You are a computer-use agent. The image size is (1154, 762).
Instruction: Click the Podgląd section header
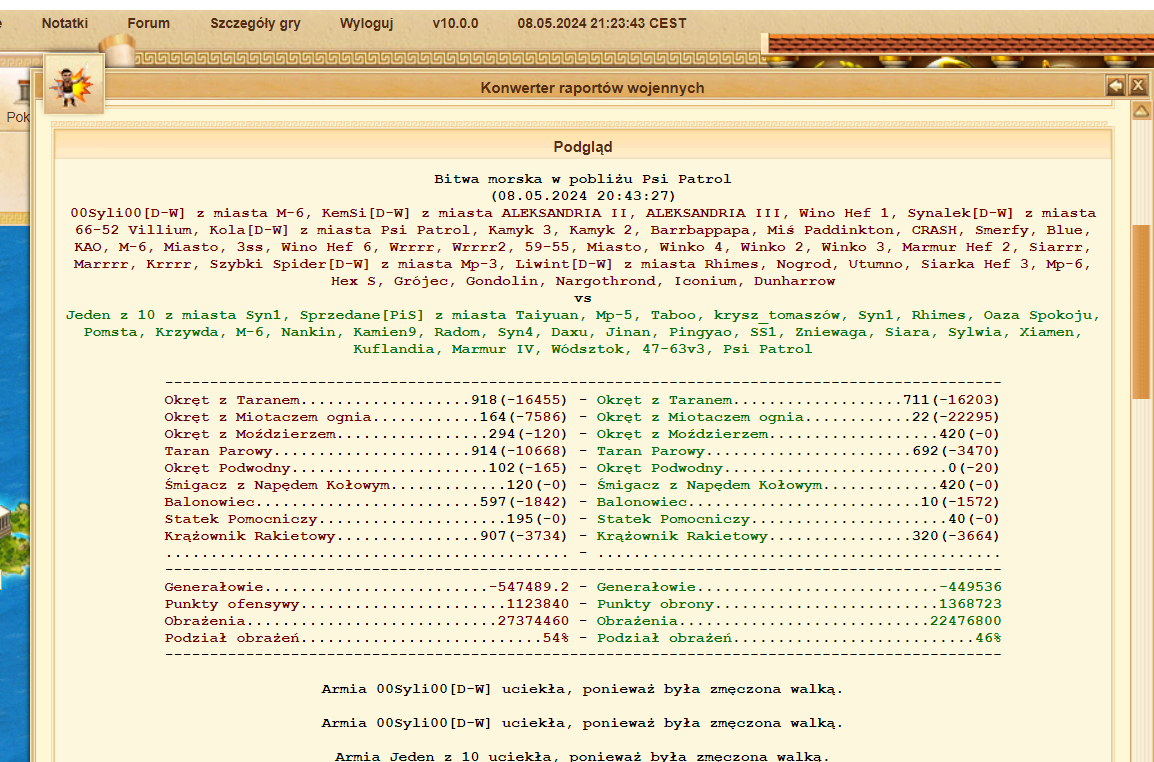pos(583,147)
